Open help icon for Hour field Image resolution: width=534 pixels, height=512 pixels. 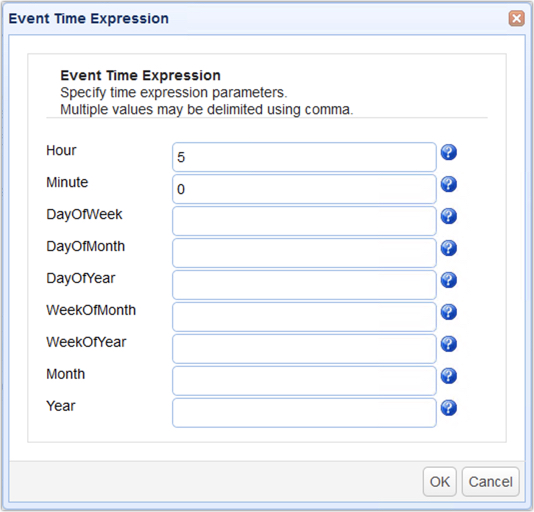449,152
